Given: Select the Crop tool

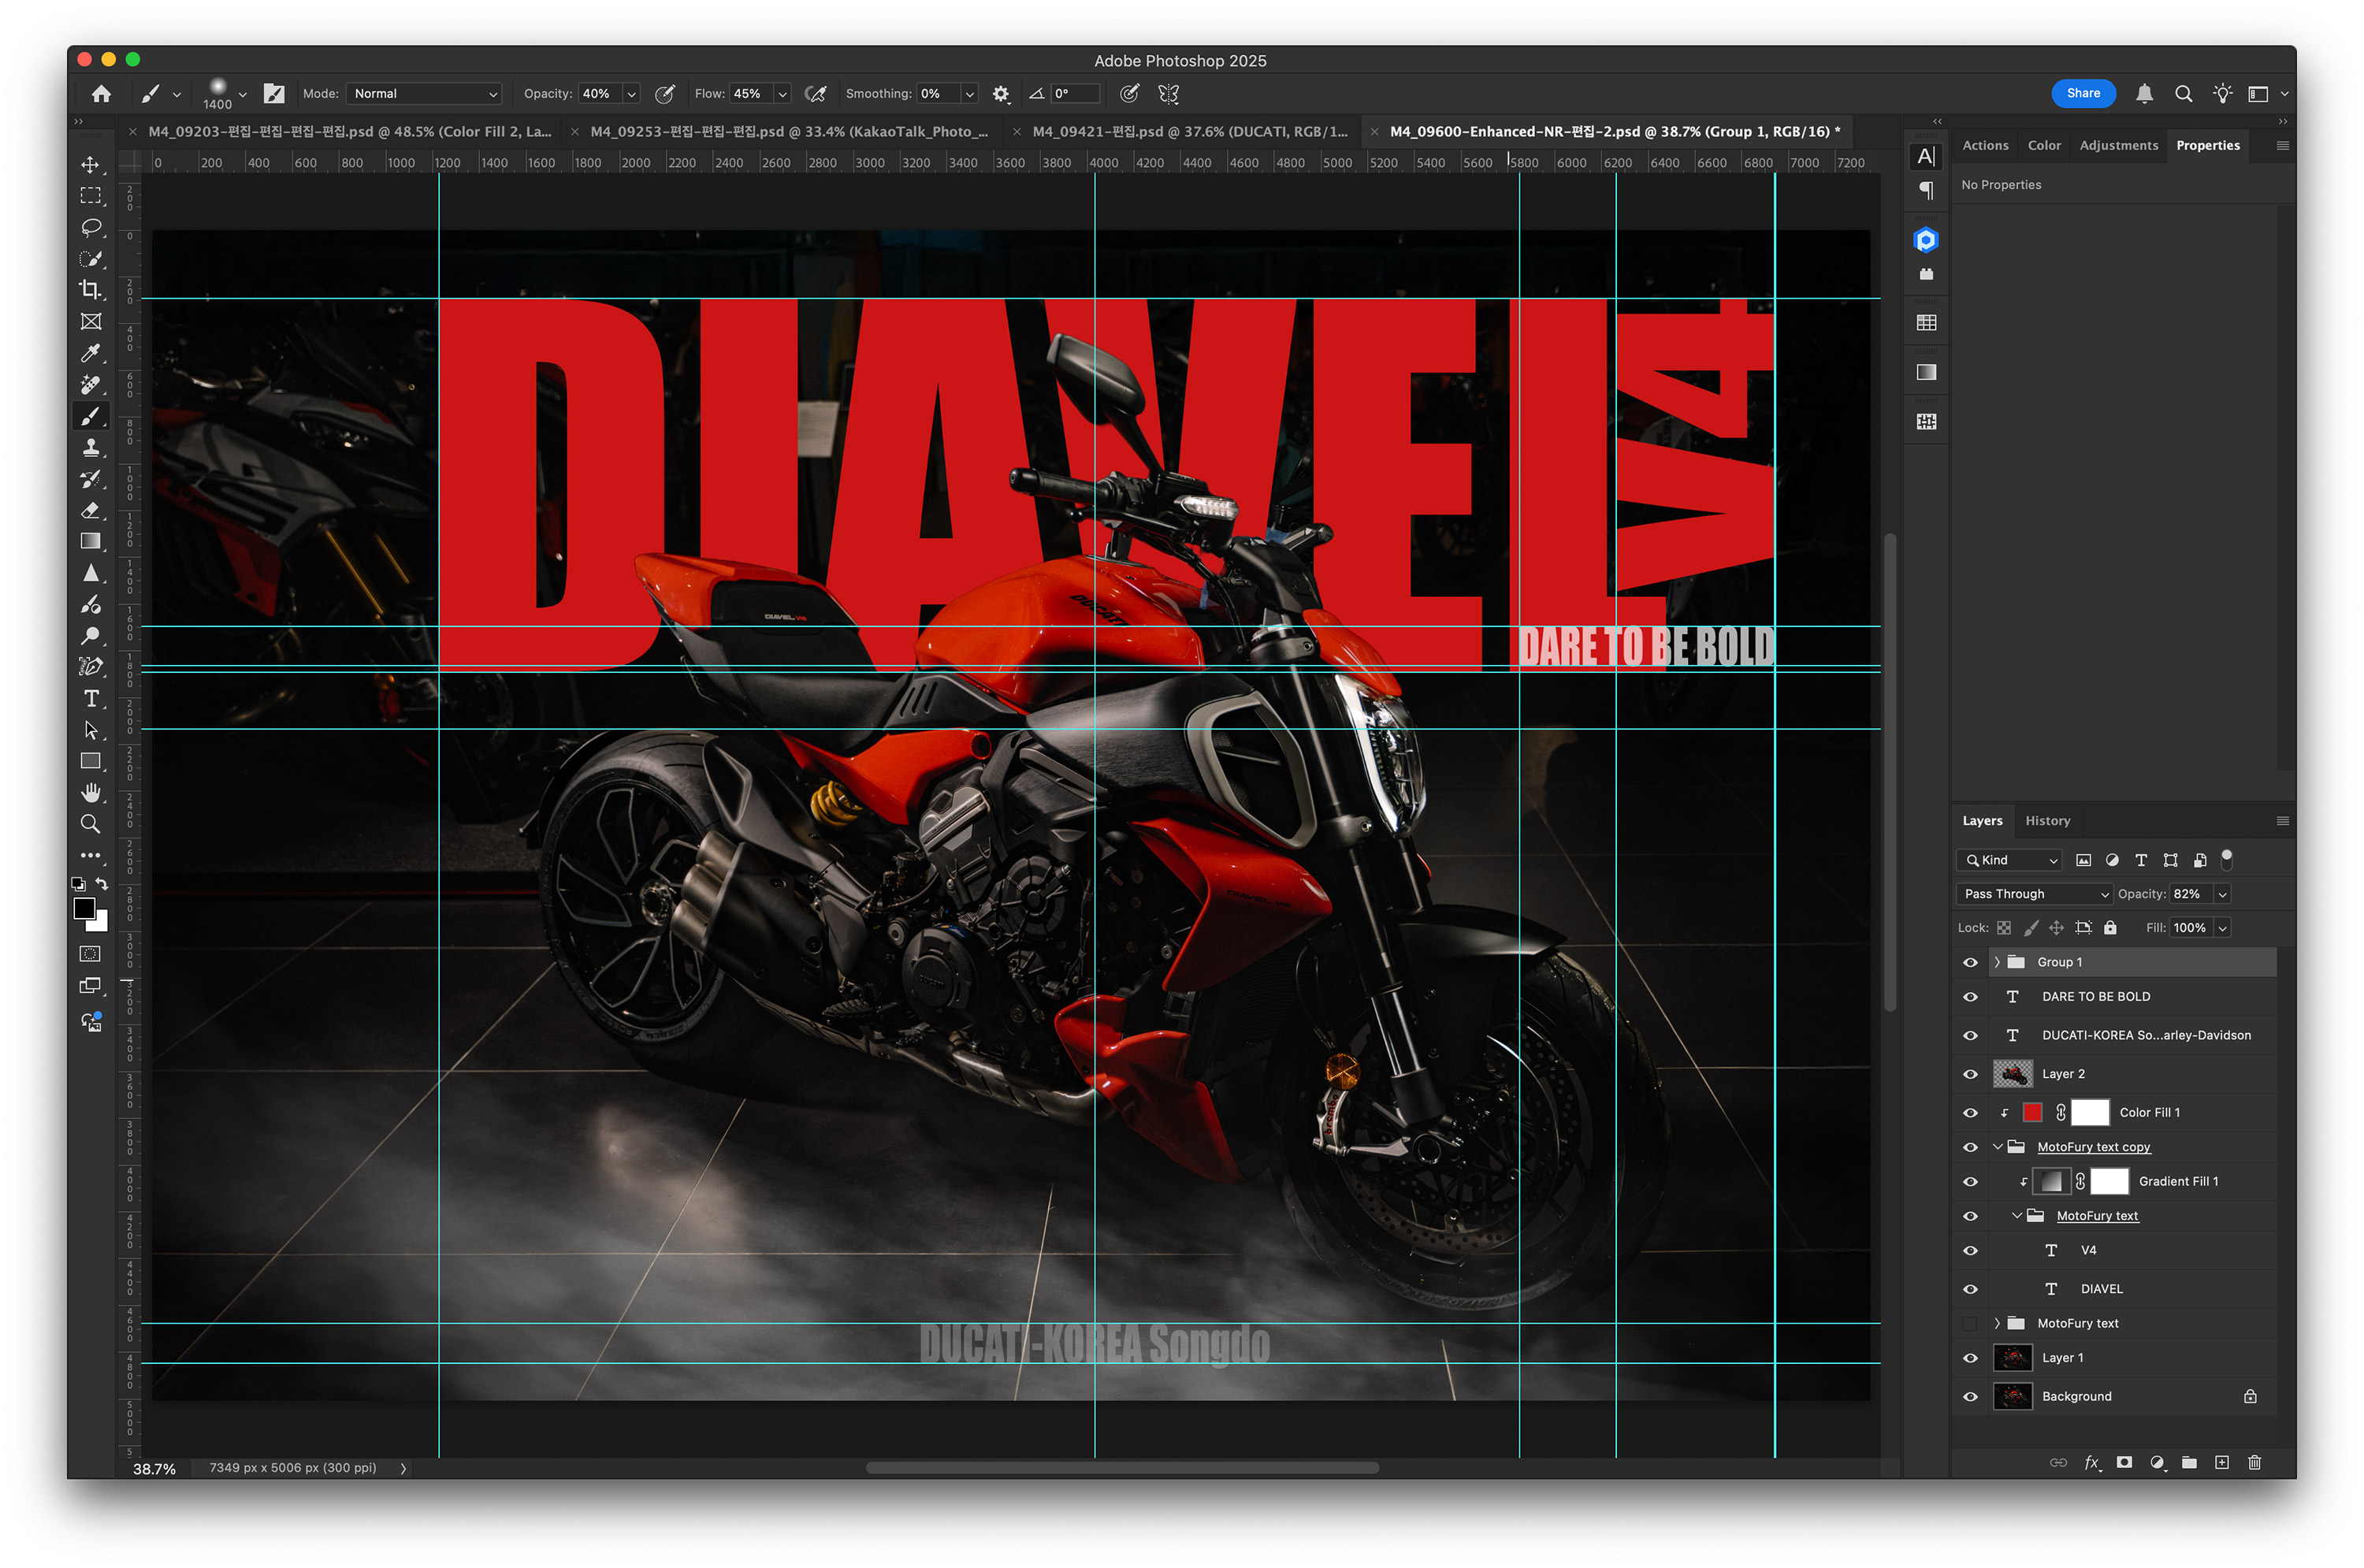Looking at the screenshot, I should click(91, 290).
